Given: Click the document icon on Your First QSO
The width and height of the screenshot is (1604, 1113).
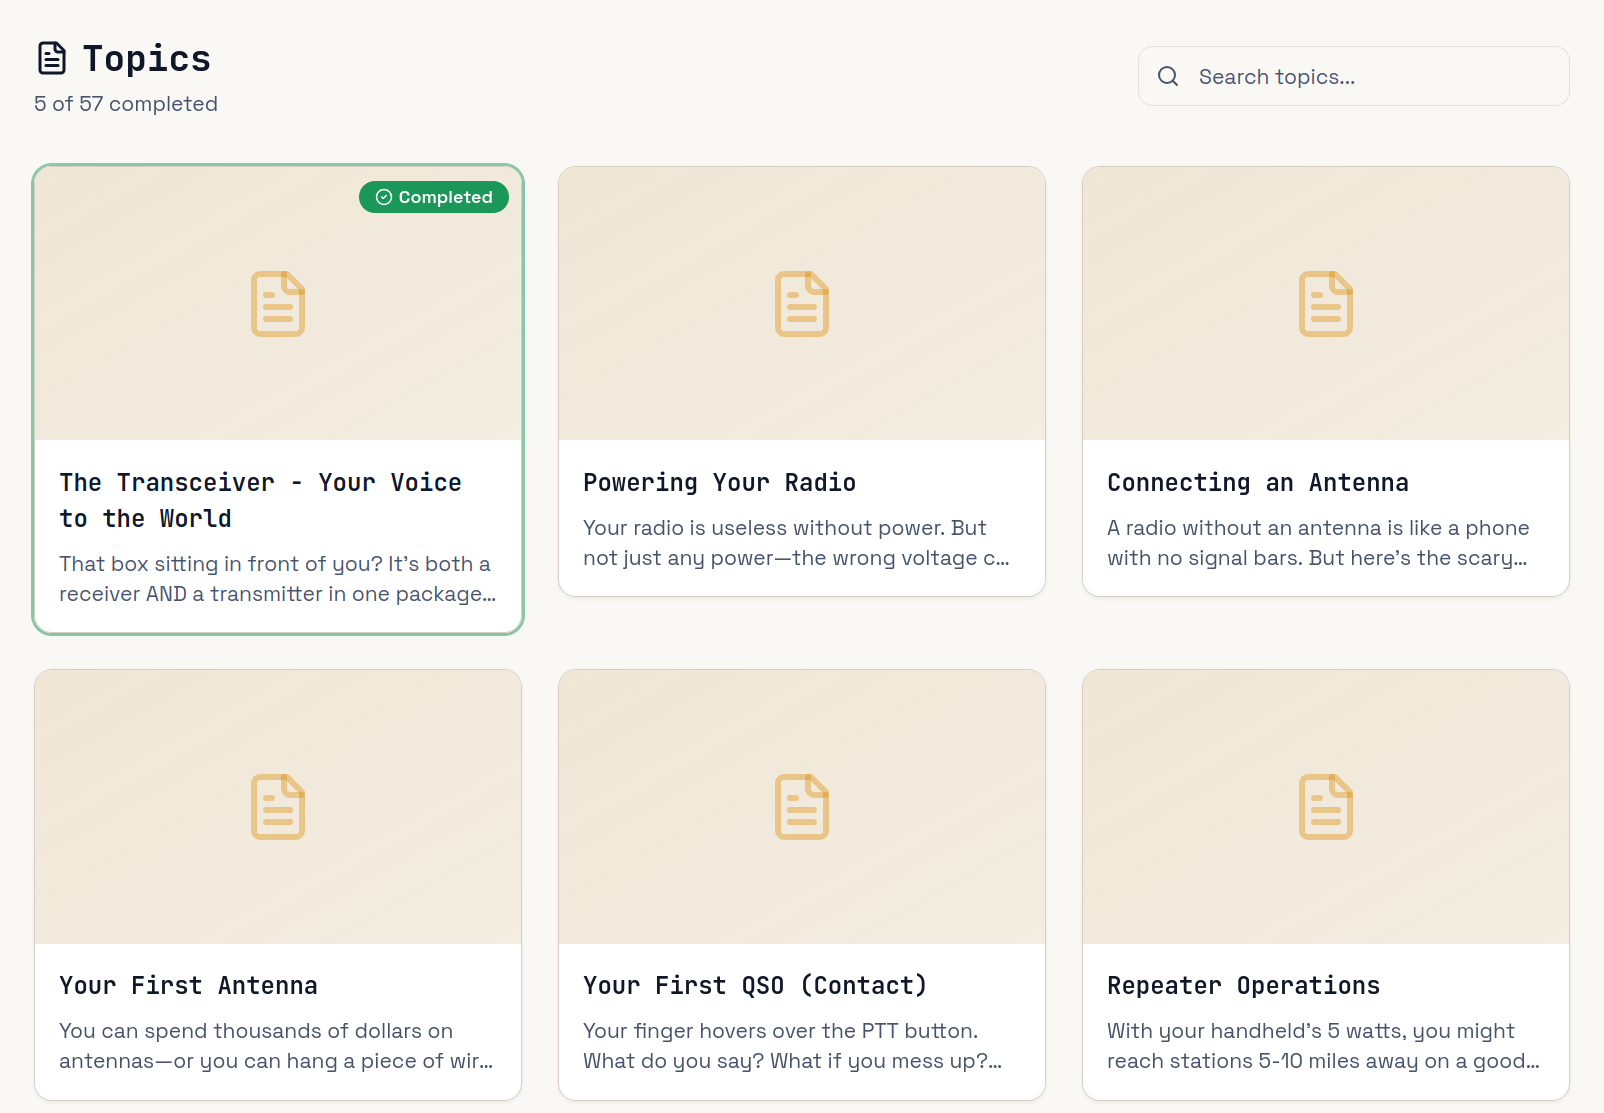Looking at the screenshot, I should 801,806.
